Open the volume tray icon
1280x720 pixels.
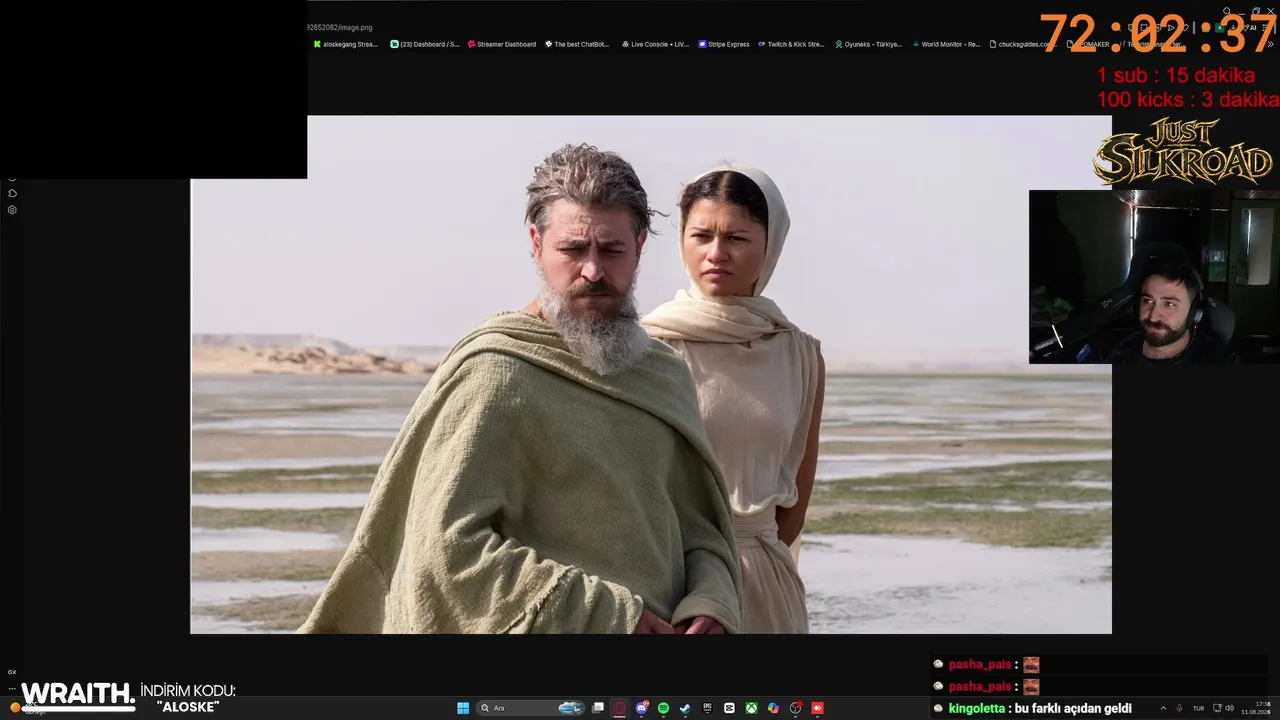click(1229, 708)
